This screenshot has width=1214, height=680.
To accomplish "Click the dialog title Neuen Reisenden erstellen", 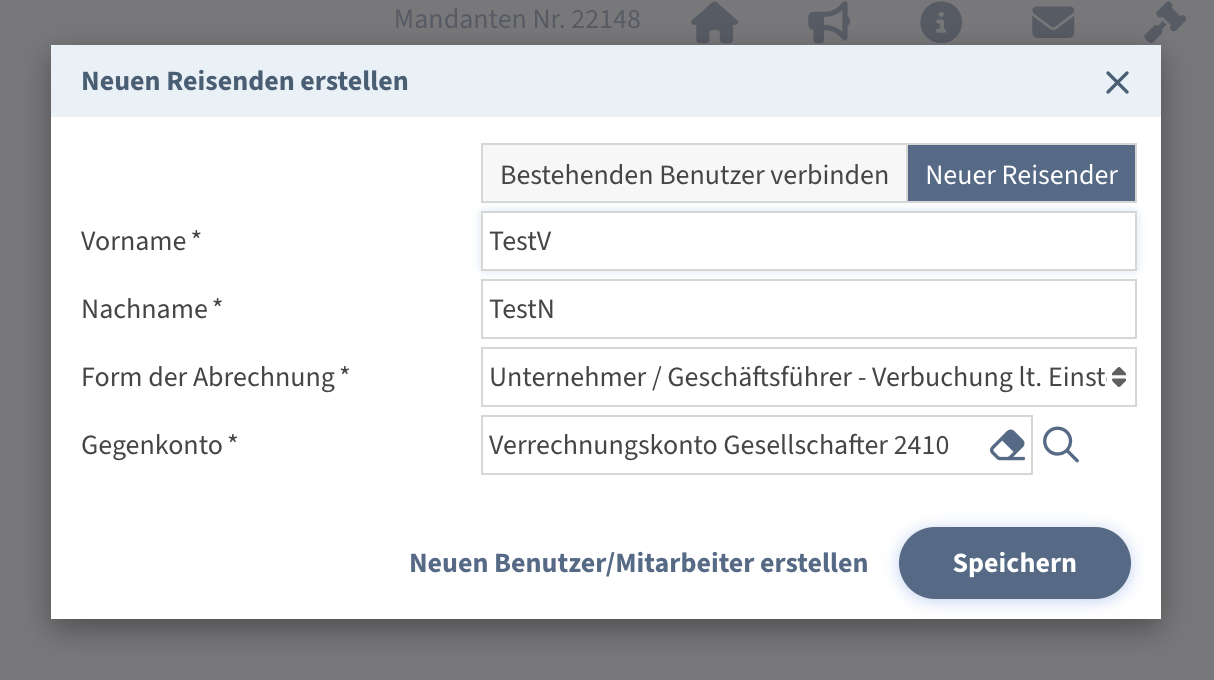I will (245, 81).
